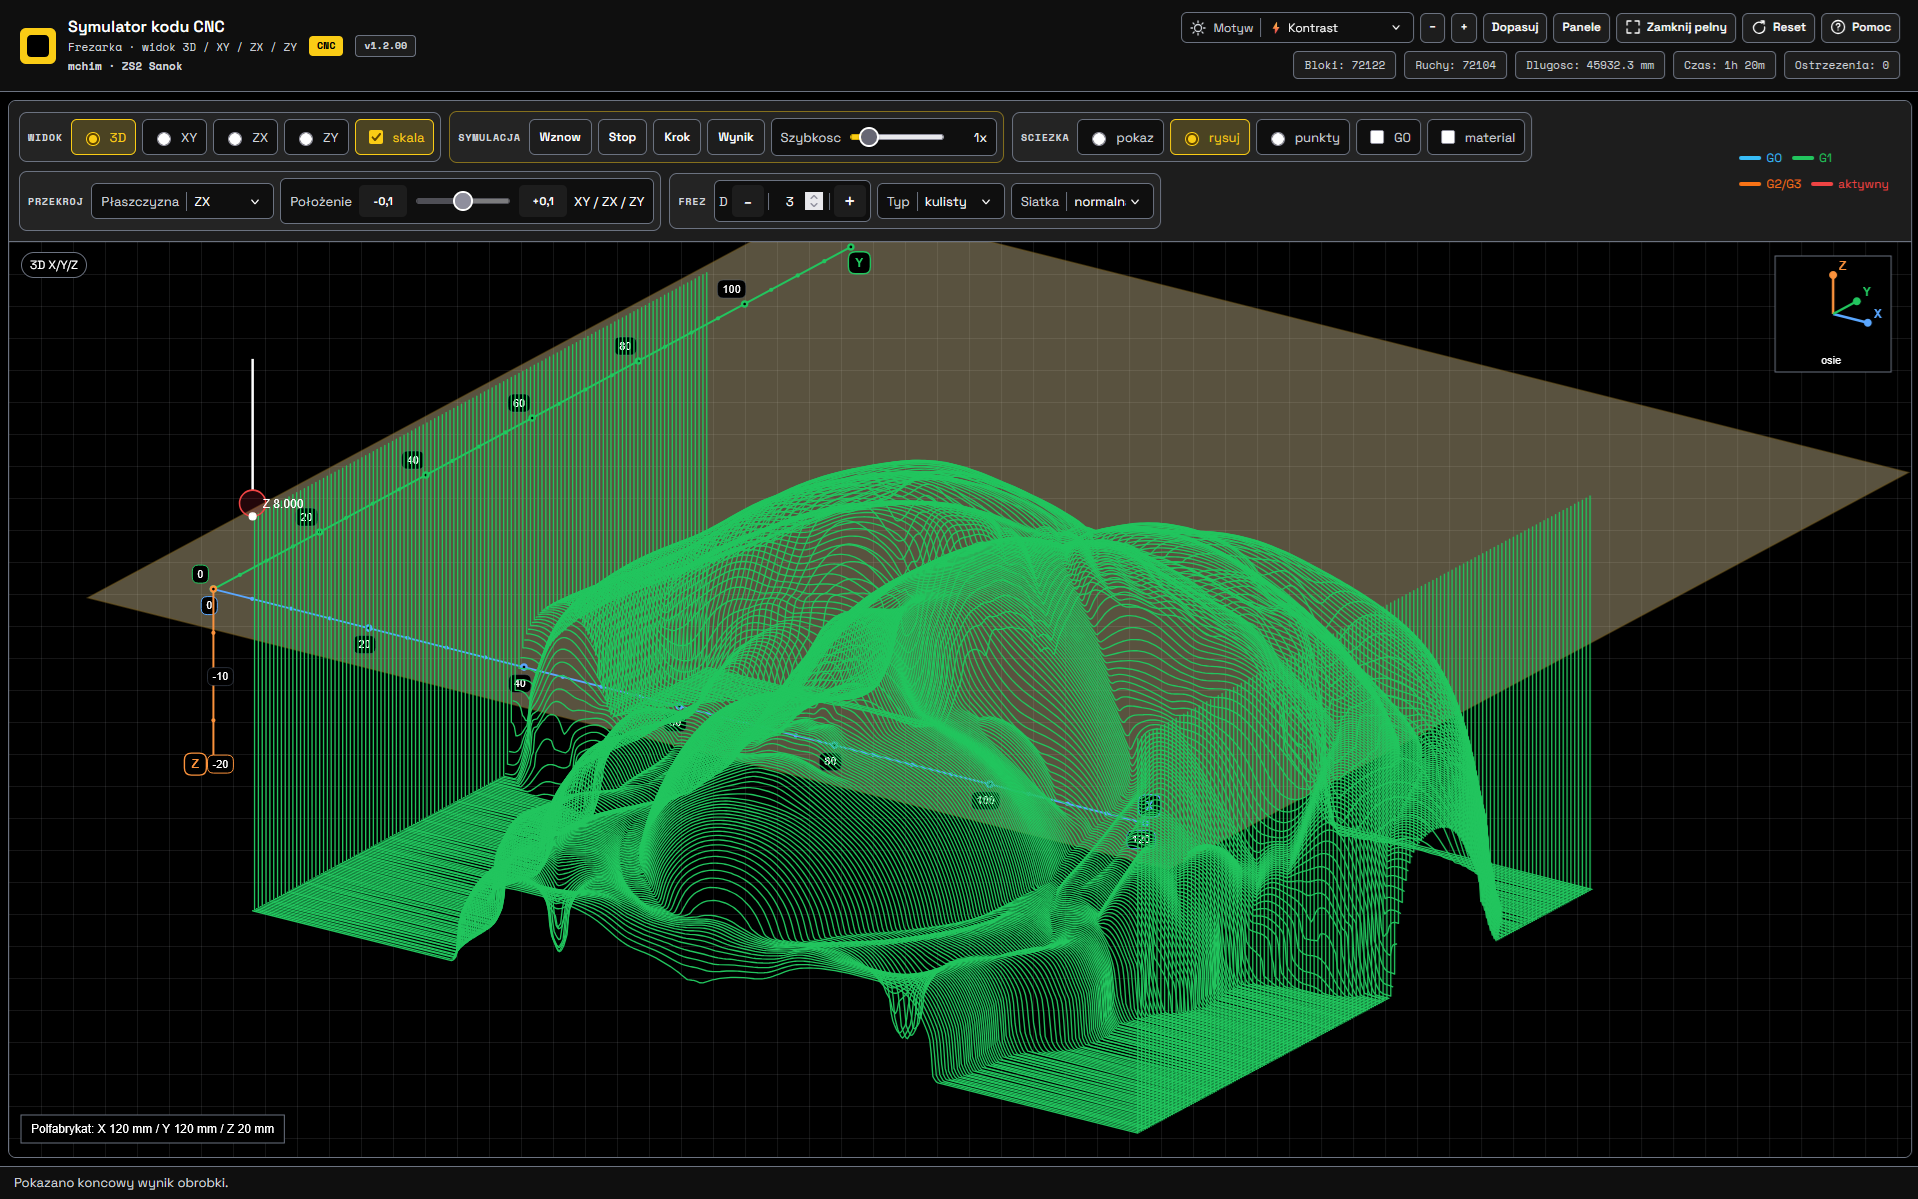Enable the G0 path checkbox
Viewport: 1918px width, 1199px height.
1389,138
